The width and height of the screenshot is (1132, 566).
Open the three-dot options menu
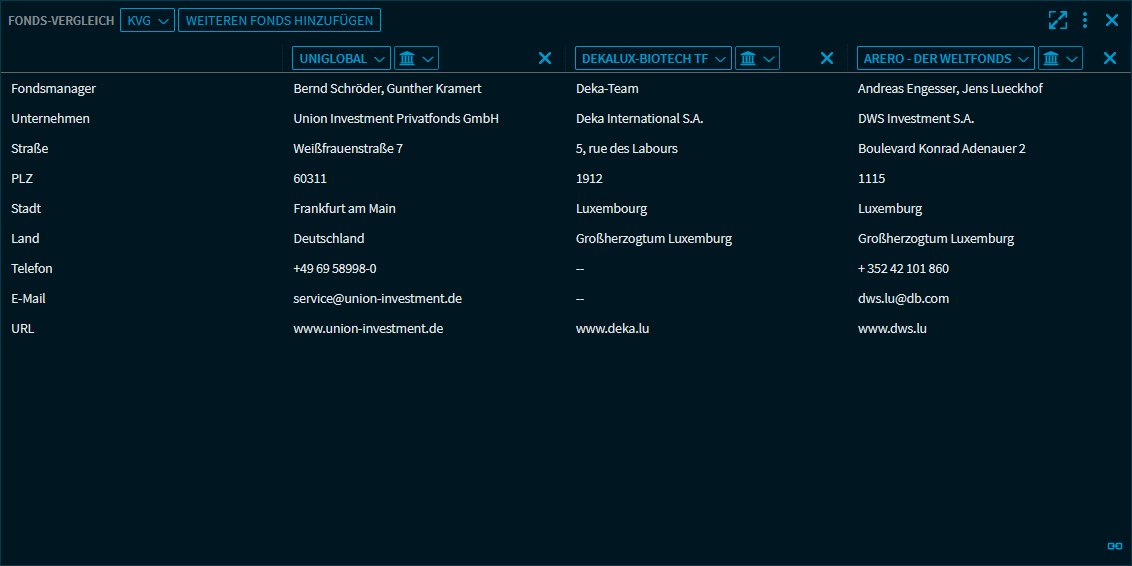coord(1085,20)
